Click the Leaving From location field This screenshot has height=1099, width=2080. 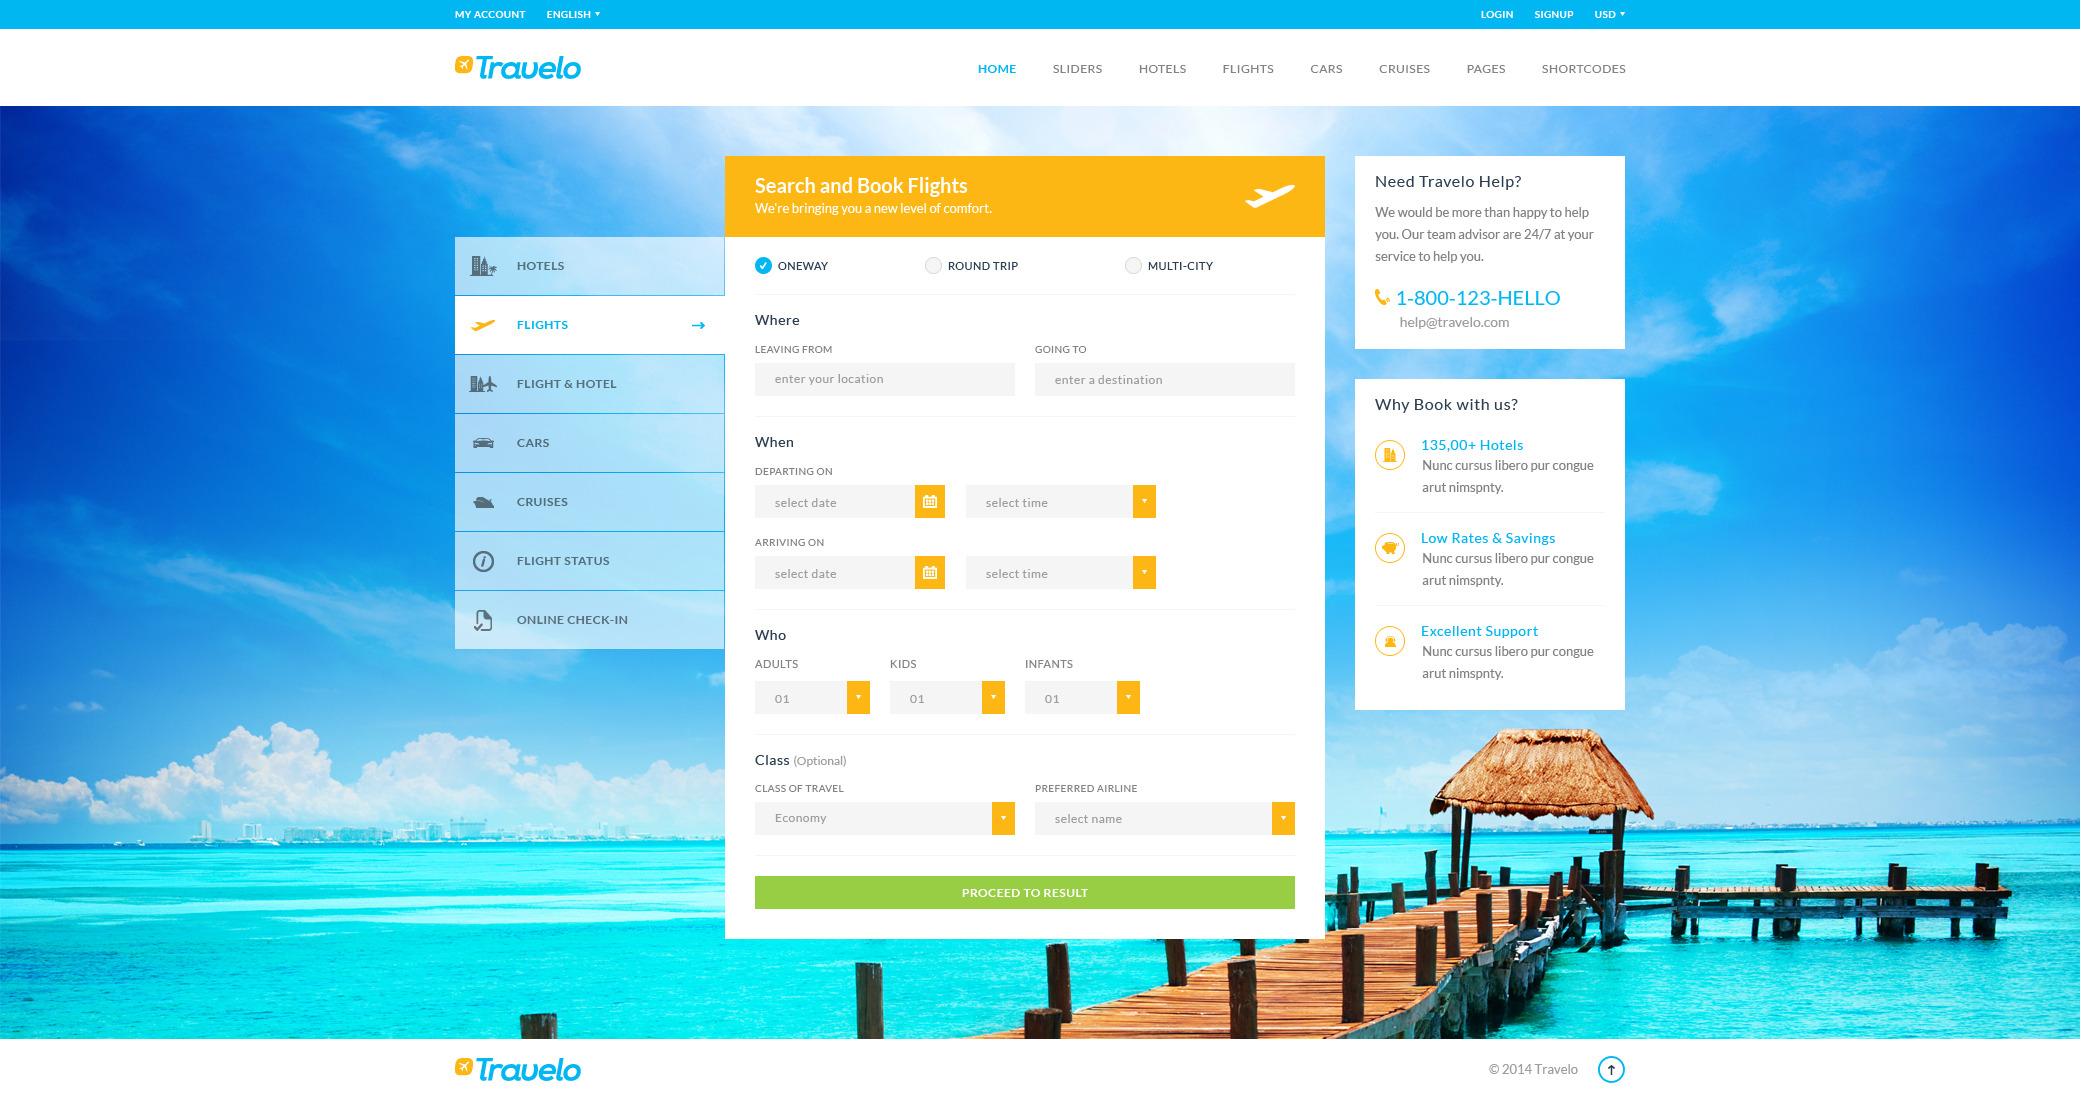coord(884,379)
